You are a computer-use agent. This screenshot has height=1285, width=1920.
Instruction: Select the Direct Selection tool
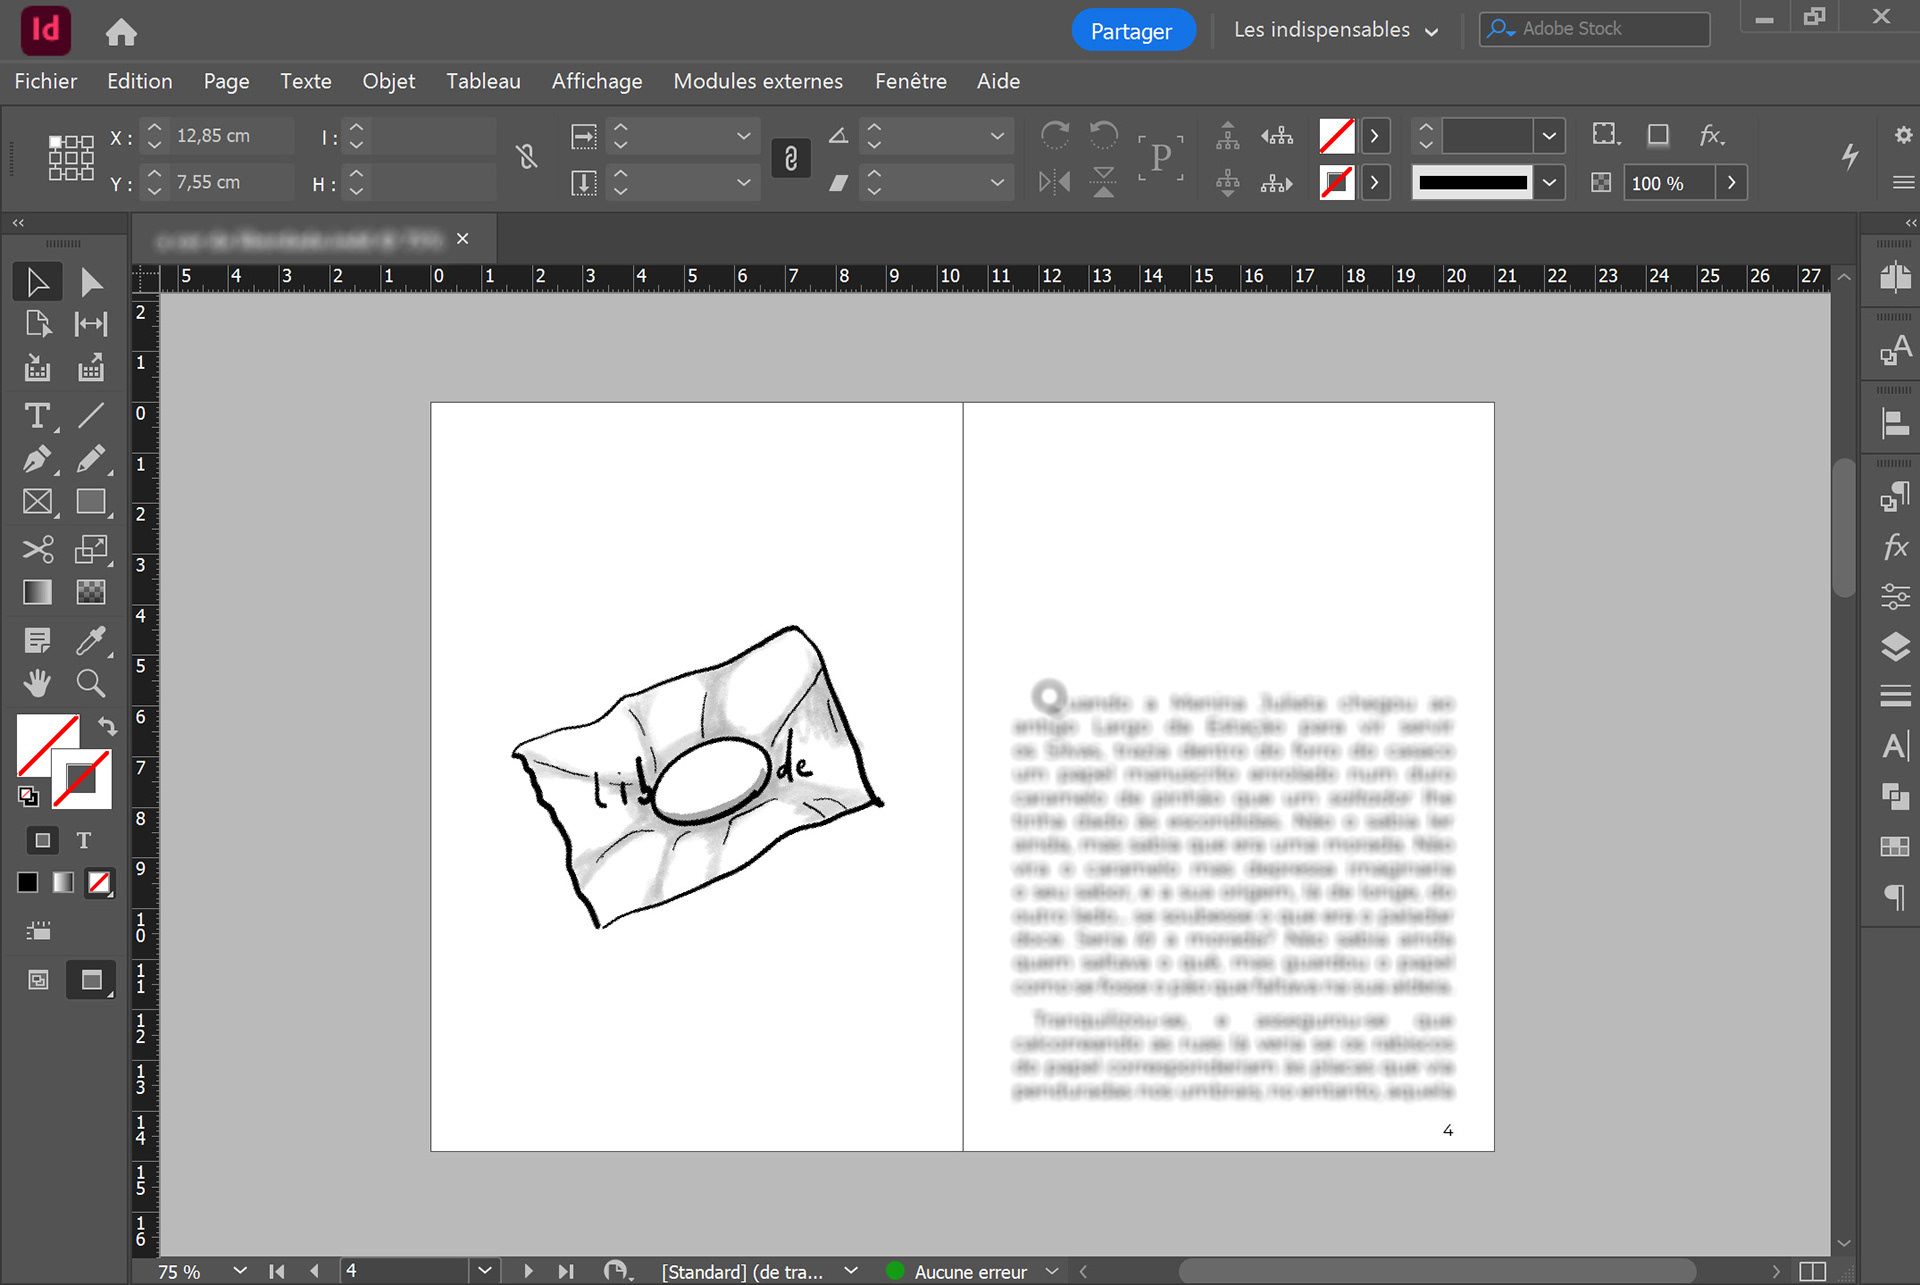(x=91, y=282)
